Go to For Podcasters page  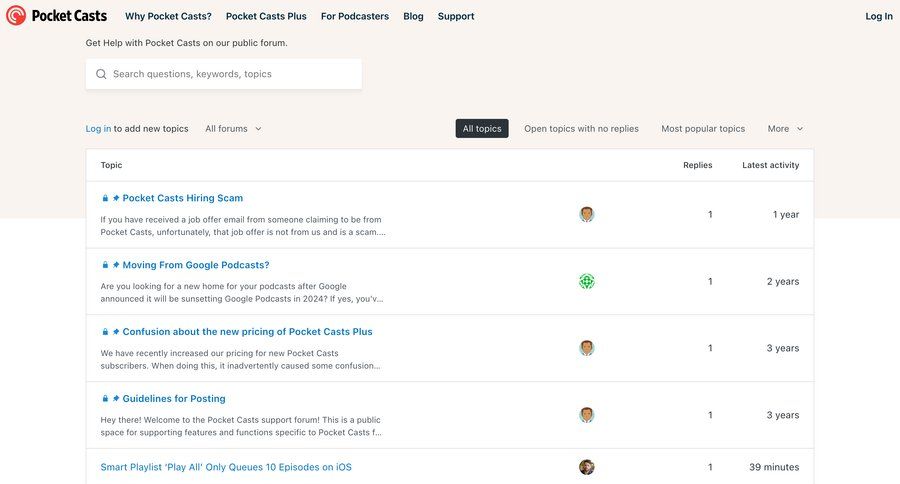click(x=355, y=16)
